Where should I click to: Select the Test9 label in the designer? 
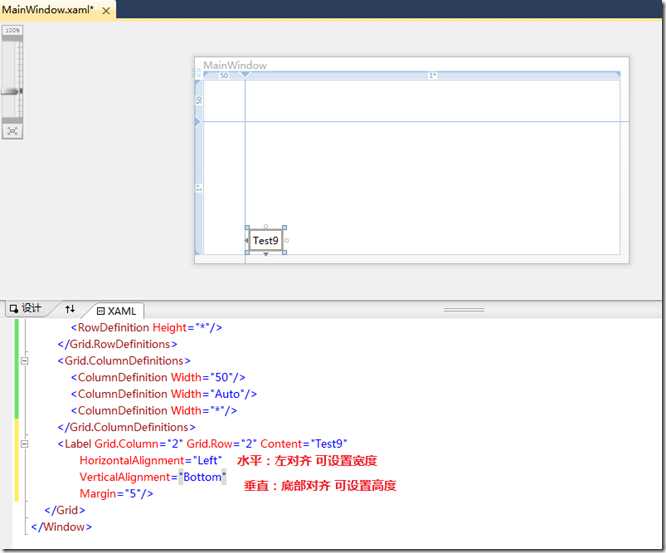coord(266,240)
